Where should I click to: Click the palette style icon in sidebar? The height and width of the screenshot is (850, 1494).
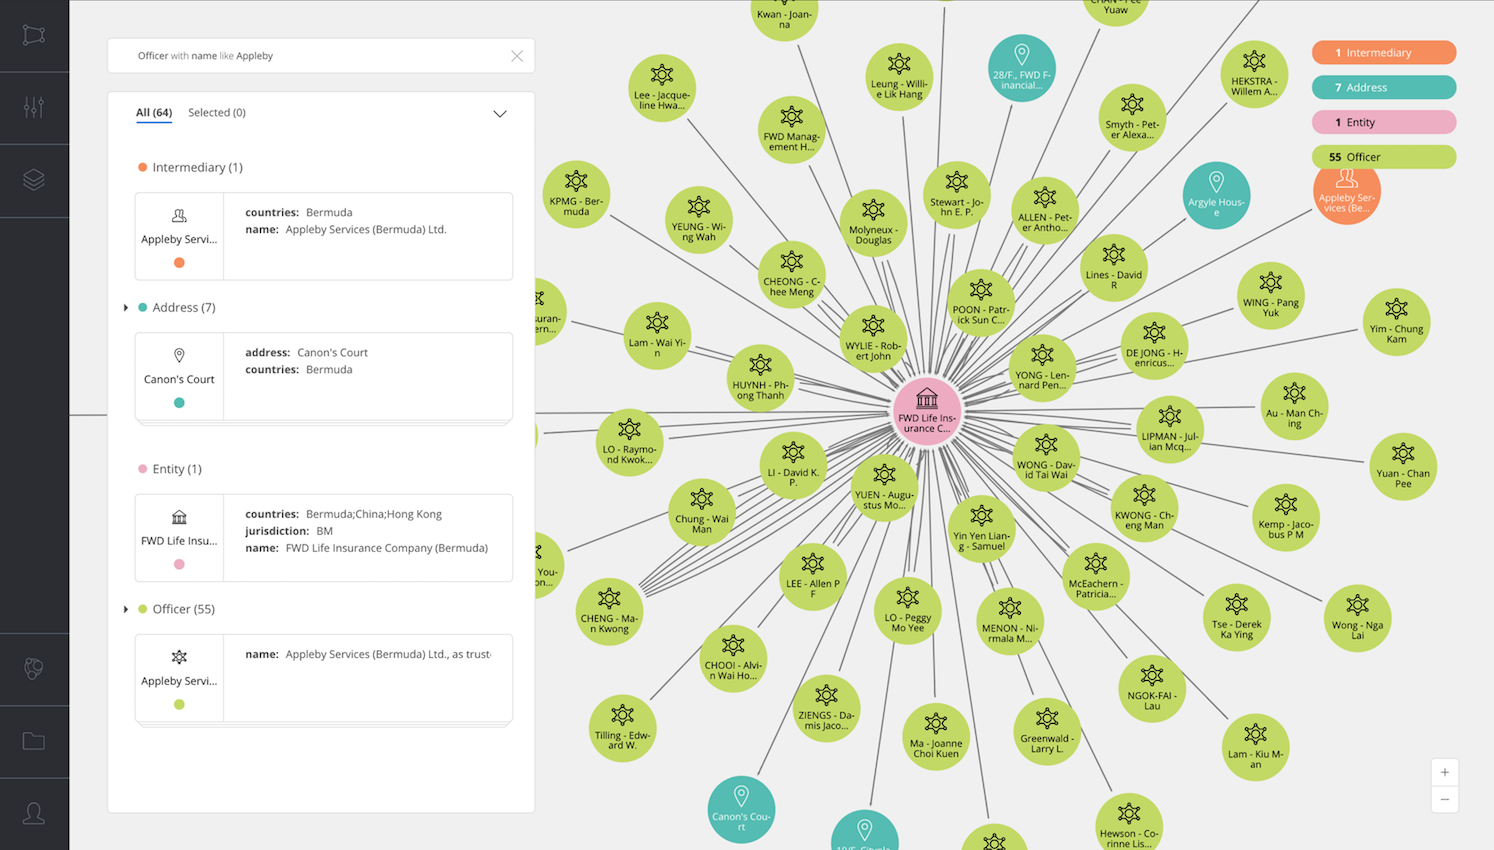pyautogui.click(x=34, y=668)
